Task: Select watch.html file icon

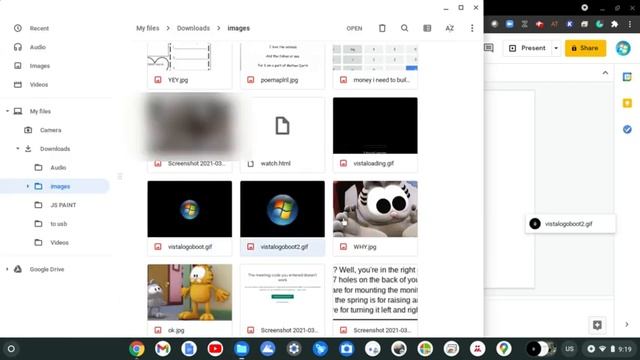Action: (282, 126)
